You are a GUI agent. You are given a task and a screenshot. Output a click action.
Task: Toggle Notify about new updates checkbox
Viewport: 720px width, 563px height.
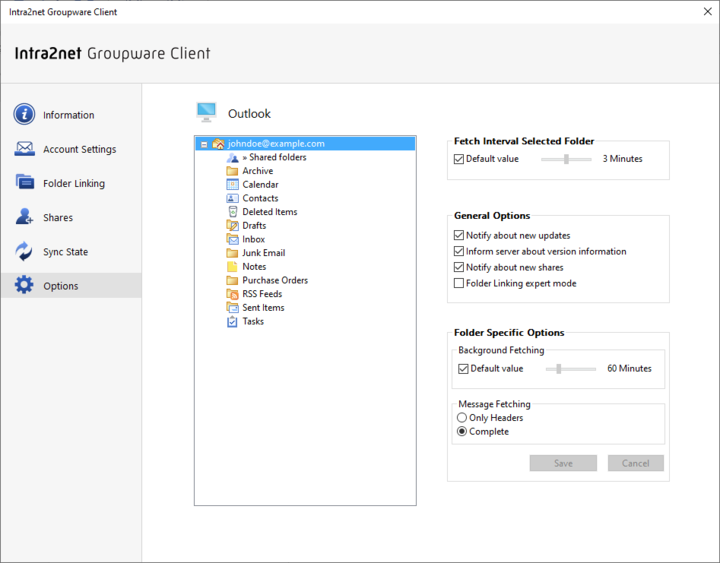click(x=459, y=235)
